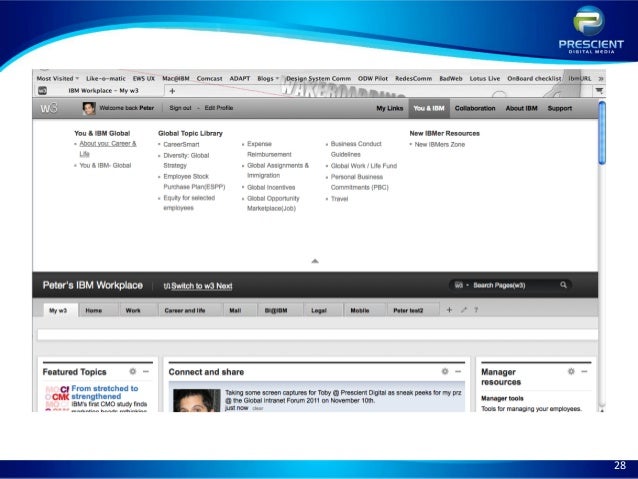Open Diversity: Global Strategy link
638x479 pixels.
[x=186, y=160]
